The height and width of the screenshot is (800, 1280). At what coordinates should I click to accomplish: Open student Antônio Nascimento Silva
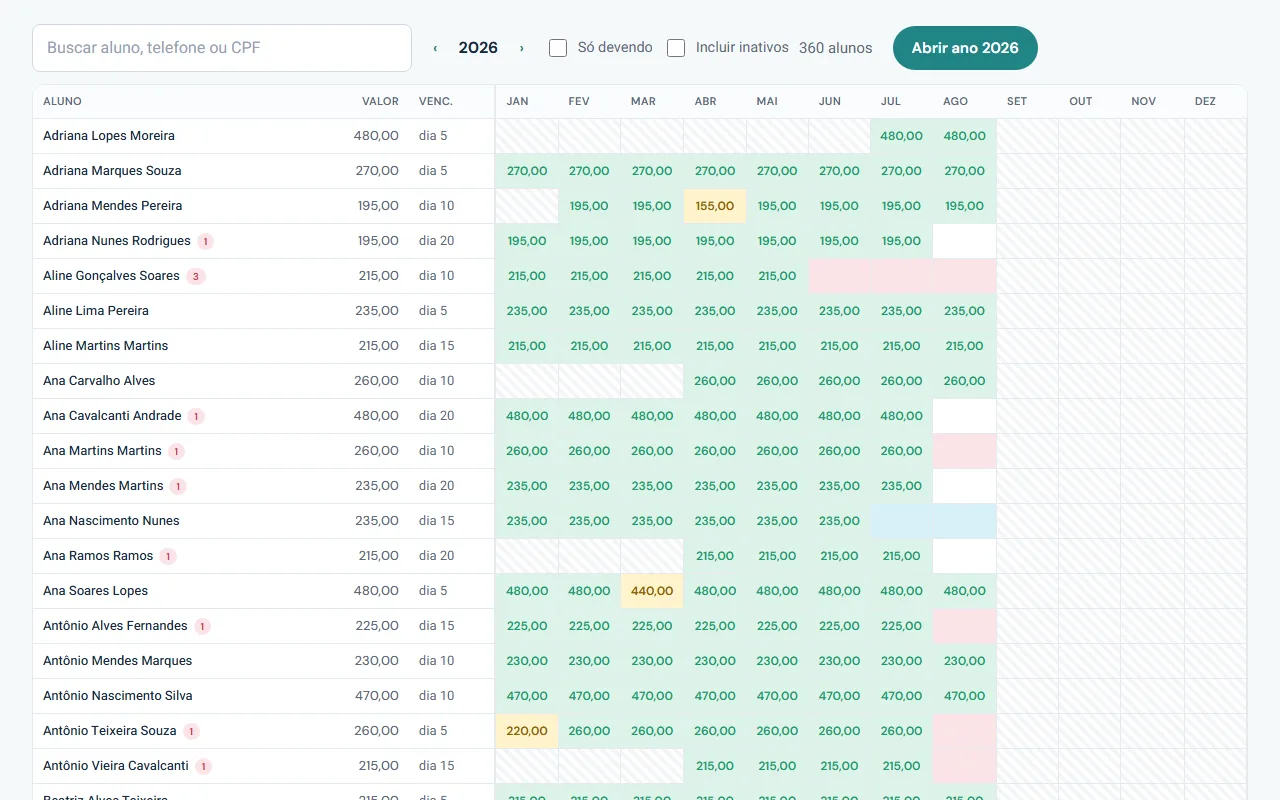click(x=118, y=696)
